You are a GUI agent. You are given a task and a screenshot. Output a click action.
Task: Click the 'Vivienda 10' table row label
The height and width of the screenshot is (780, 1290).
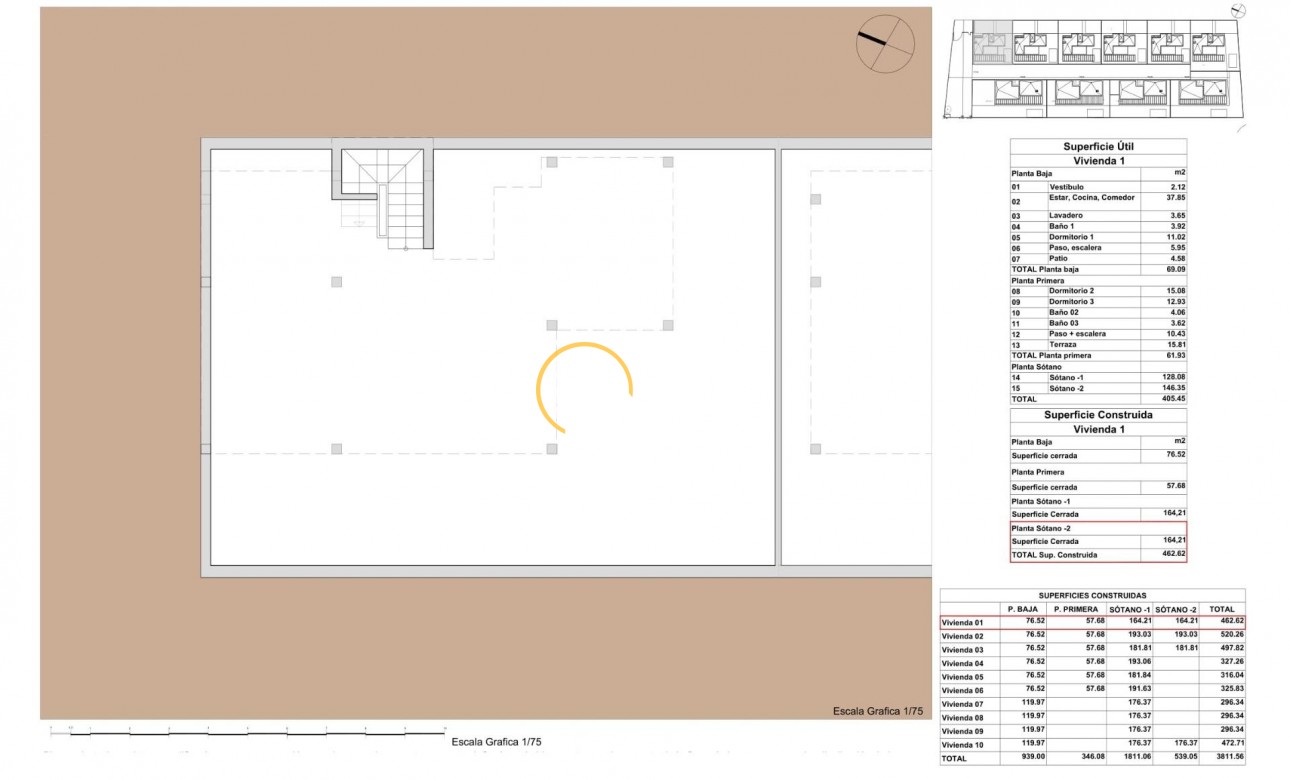coord(962,744)
